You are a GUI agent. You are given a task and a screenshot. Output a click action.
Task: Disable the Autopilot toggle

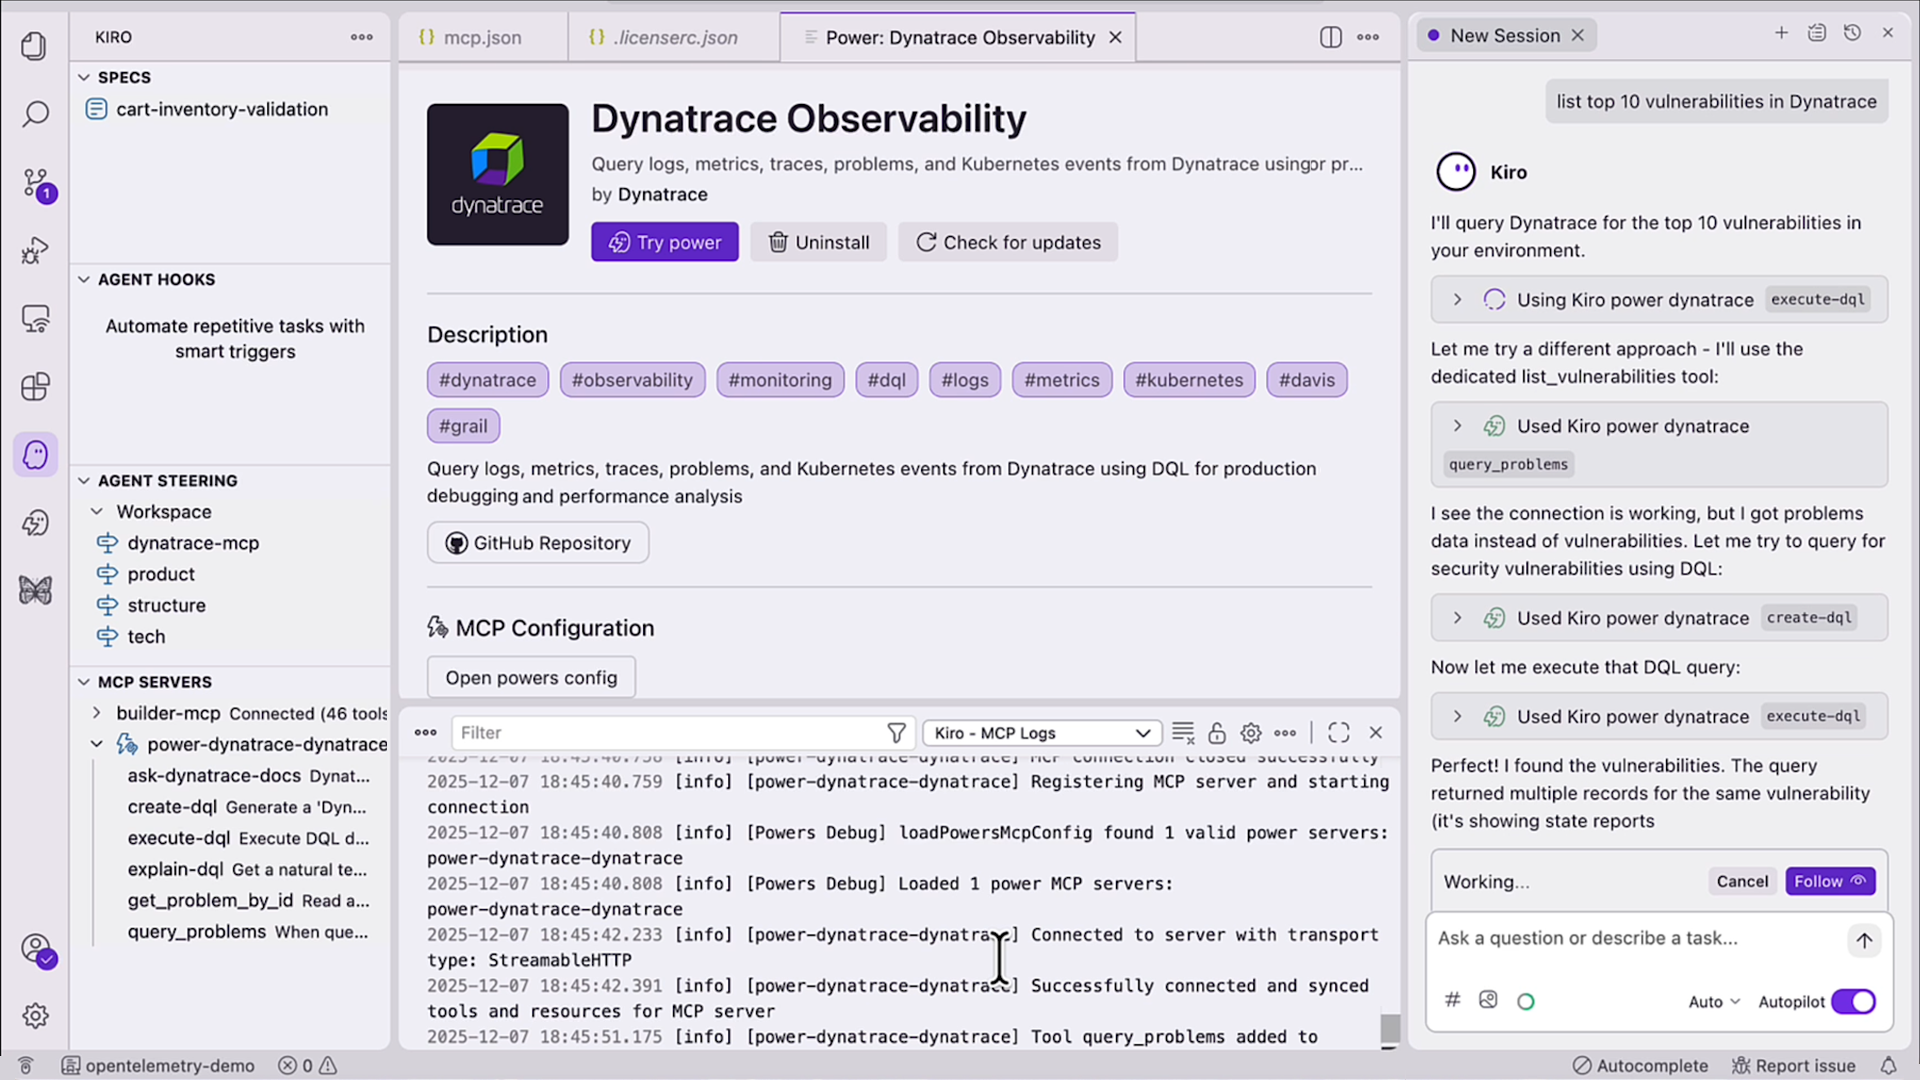[1853, 1001]
